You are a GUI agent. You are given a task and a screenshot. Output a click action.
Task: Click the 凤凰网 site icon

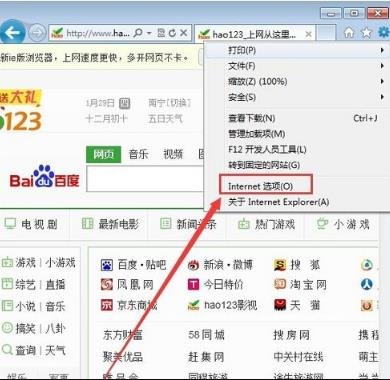coord(107,285)
